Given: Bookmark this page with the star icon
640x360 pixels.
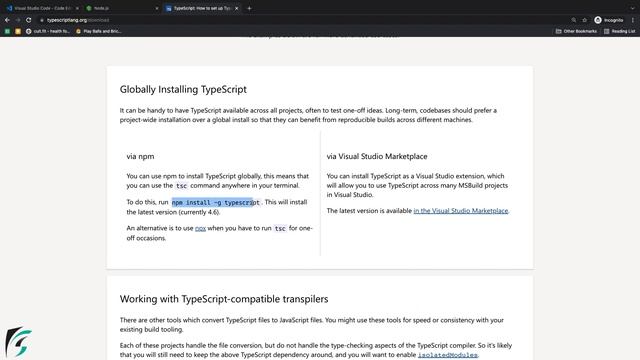Looking at the screenshot, I should (584, 20).
